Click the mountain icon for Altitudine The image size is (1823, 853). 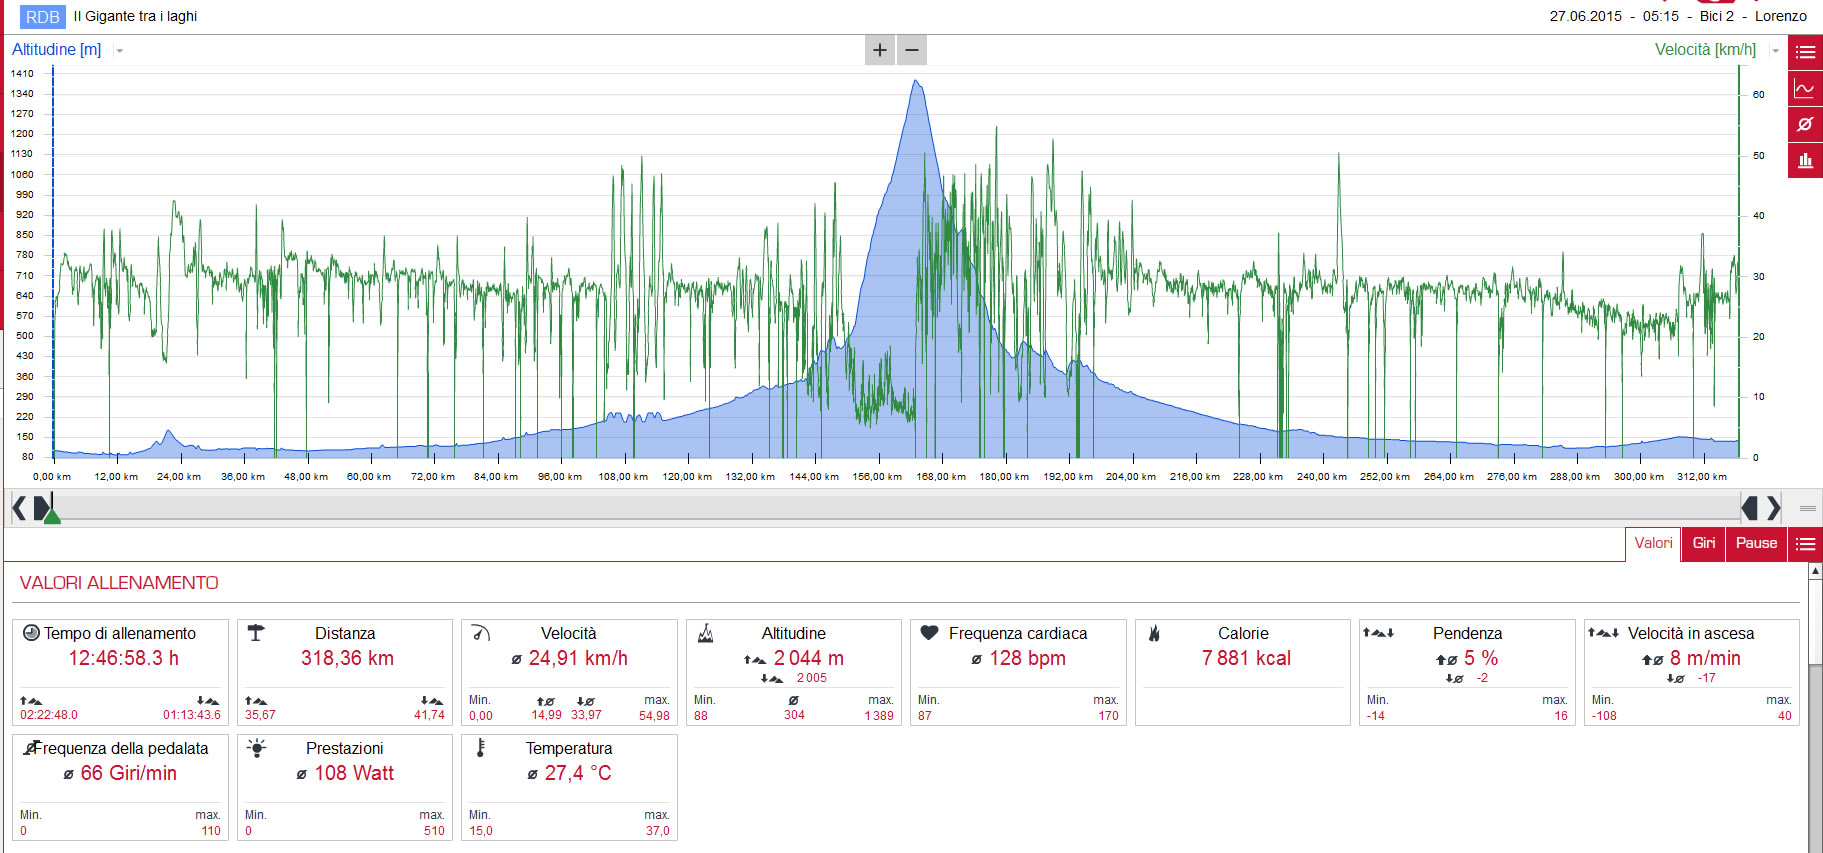(705, 633)
